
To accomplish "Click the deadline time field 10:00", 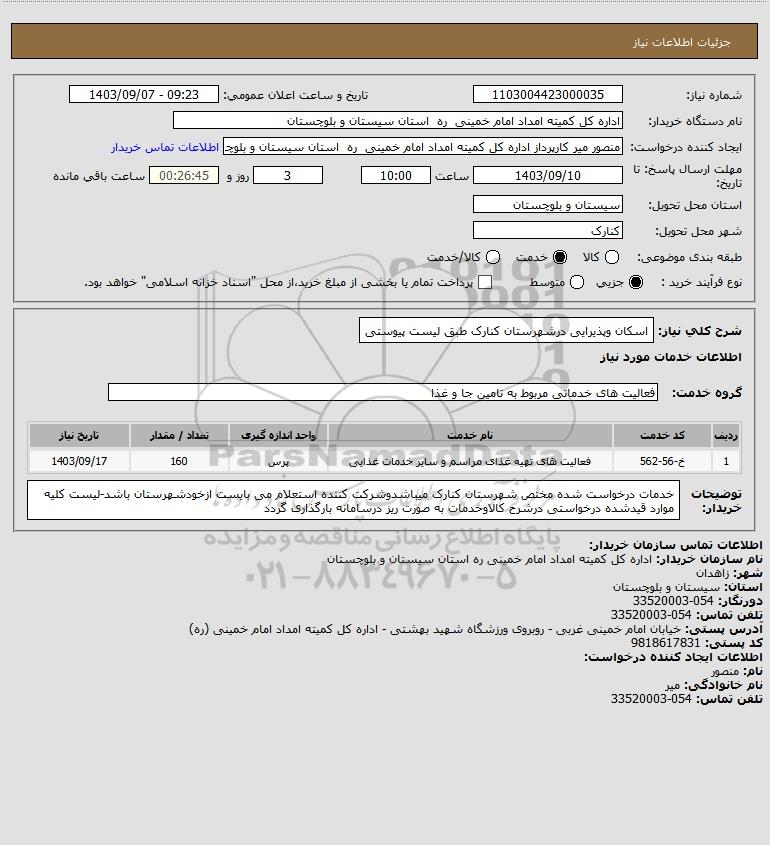I will [x=396, y=175].
